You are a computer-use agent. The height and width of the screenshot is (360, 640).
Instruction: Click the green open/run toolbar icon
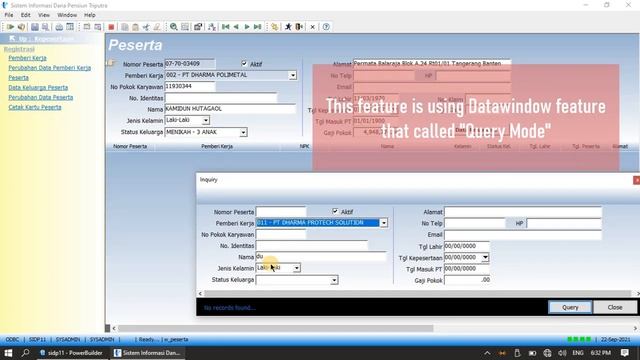[x=10, y=27]
